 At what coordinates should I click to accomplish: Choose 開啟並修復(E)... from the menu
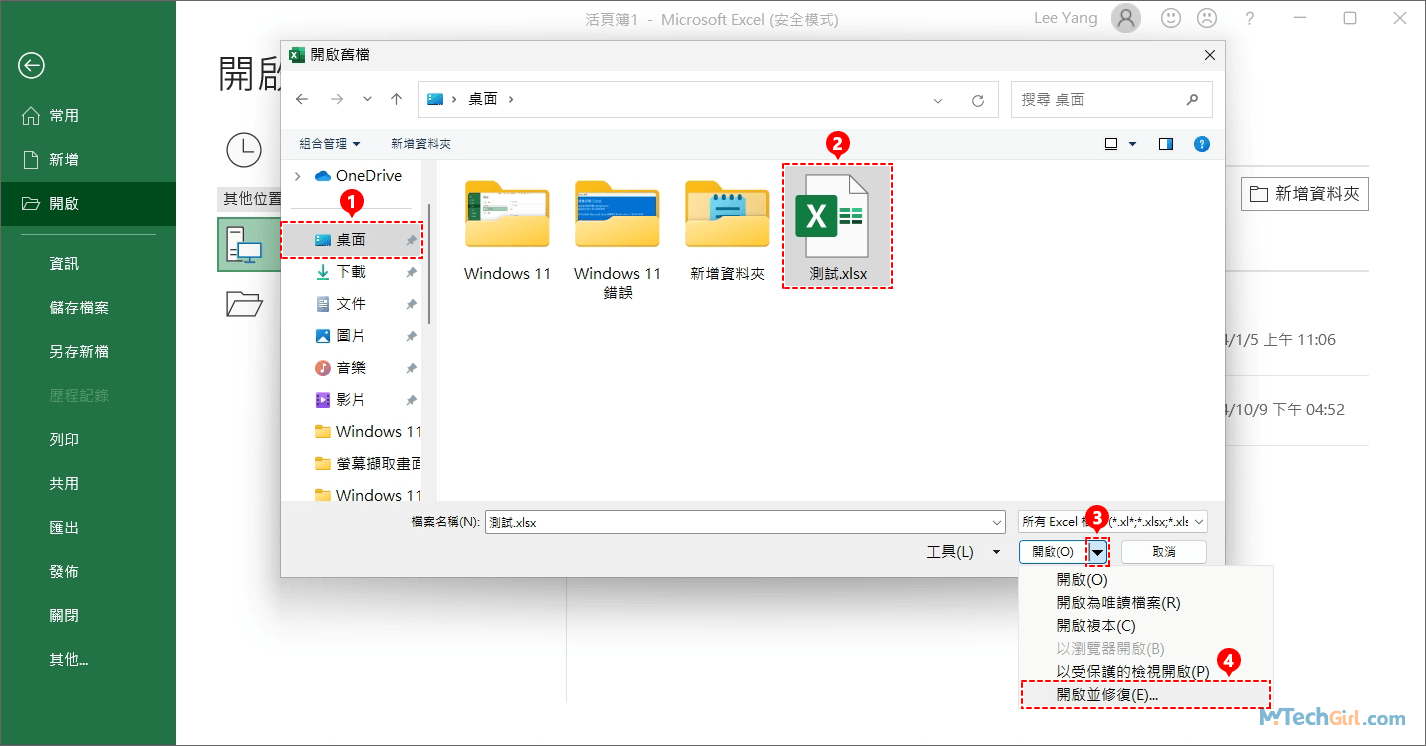(x=1107, y=695)
